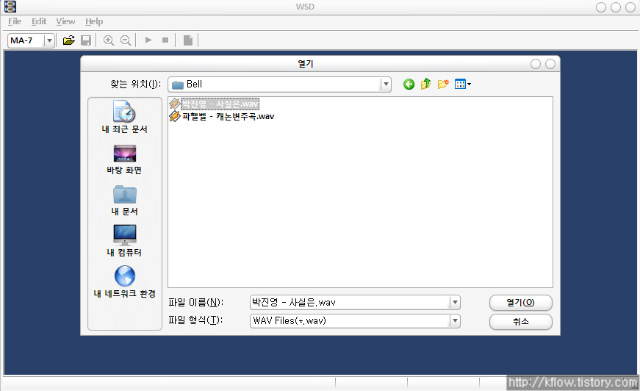Open the view menu grid icon
The height and width of the screenshot is (391, 640).
pyautogui.click(x=462, y=84)
